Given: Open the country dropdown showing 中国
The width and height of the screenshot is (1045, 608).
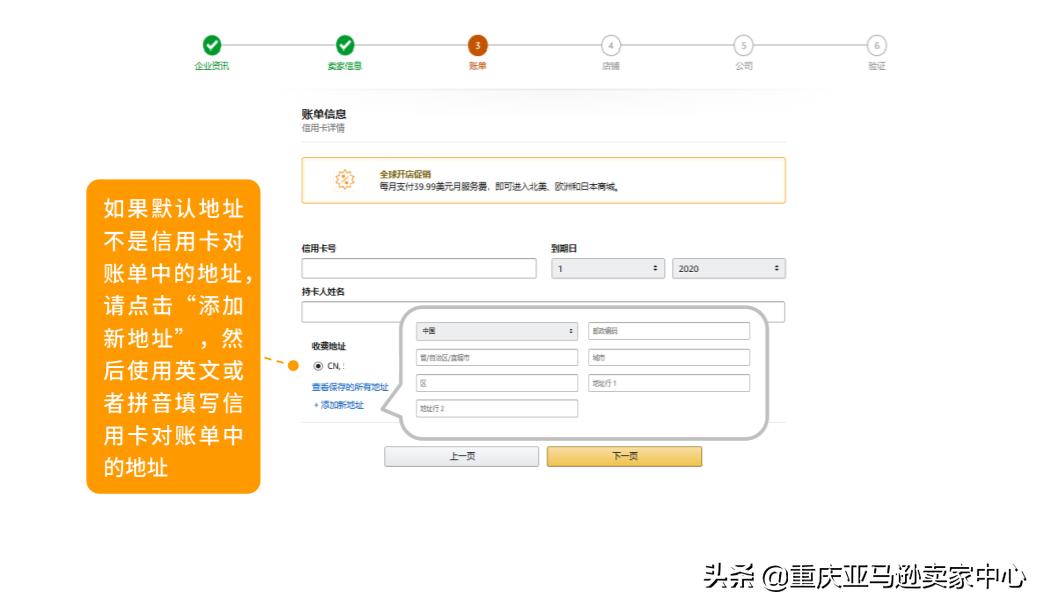Looking at the screenshot, I should point(497,330).
